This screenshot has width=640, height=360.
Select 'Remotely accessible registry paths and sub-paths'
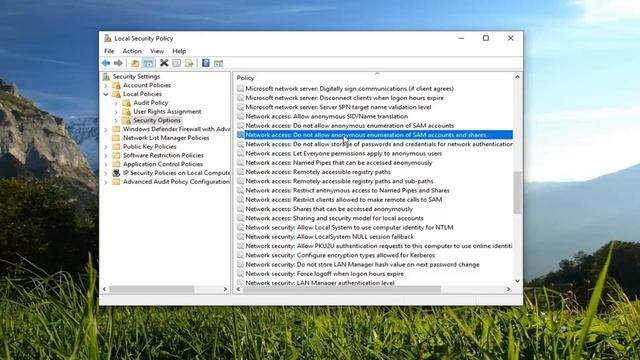point(339,181)
